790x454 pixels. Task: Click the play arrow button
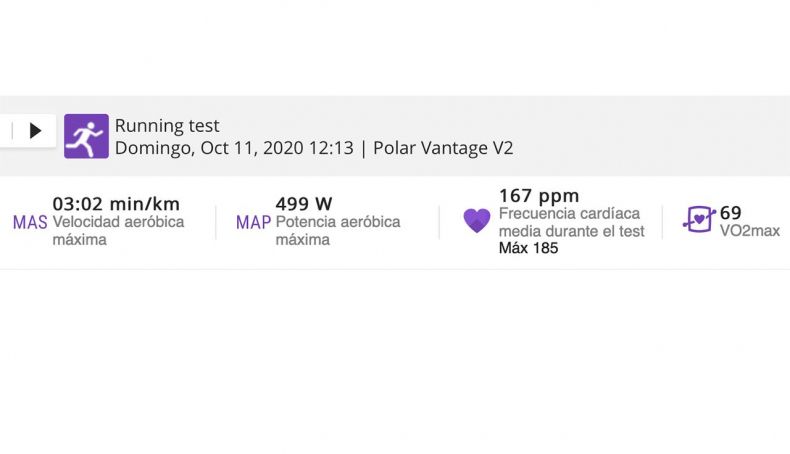(35, 131)
